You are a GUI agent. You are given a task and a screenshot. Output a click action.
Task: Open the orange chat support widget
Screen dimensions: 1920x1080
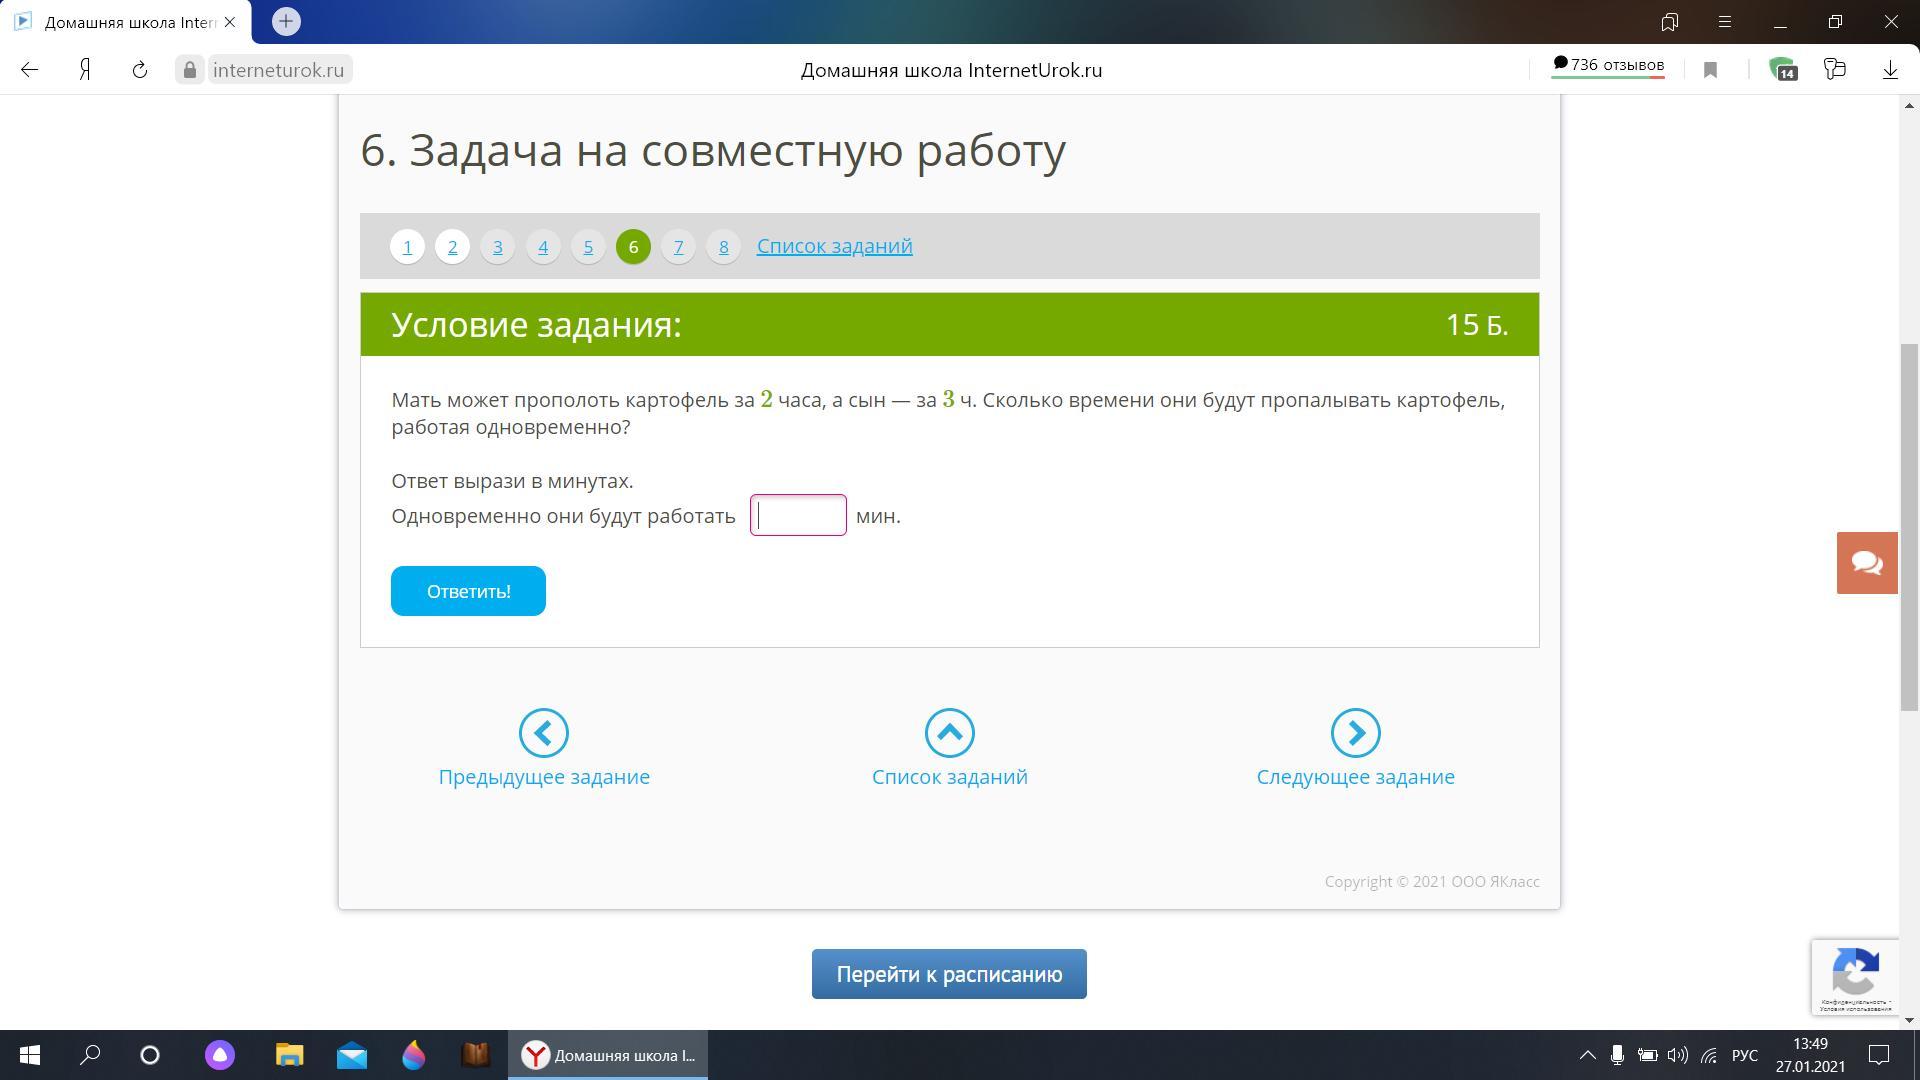(x=1866, y=563)
